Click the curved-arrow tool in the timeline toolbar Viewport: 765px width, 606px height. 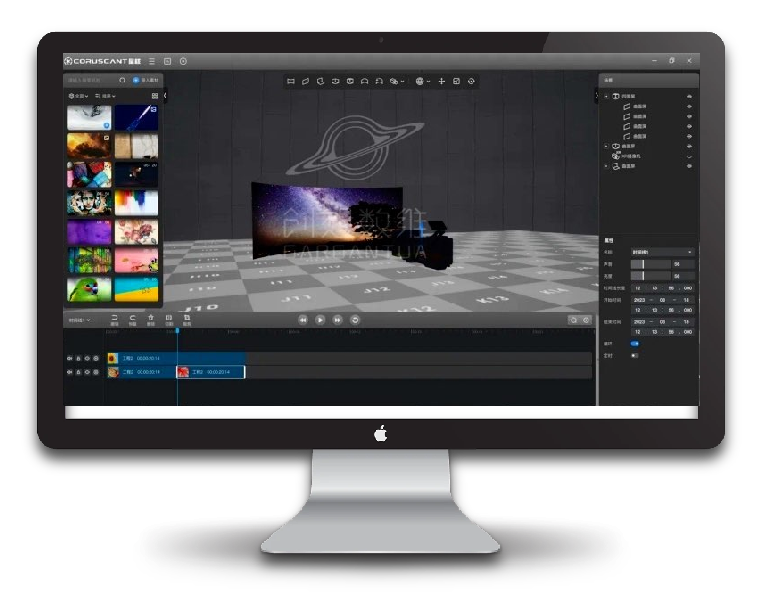tap(132, 320)
